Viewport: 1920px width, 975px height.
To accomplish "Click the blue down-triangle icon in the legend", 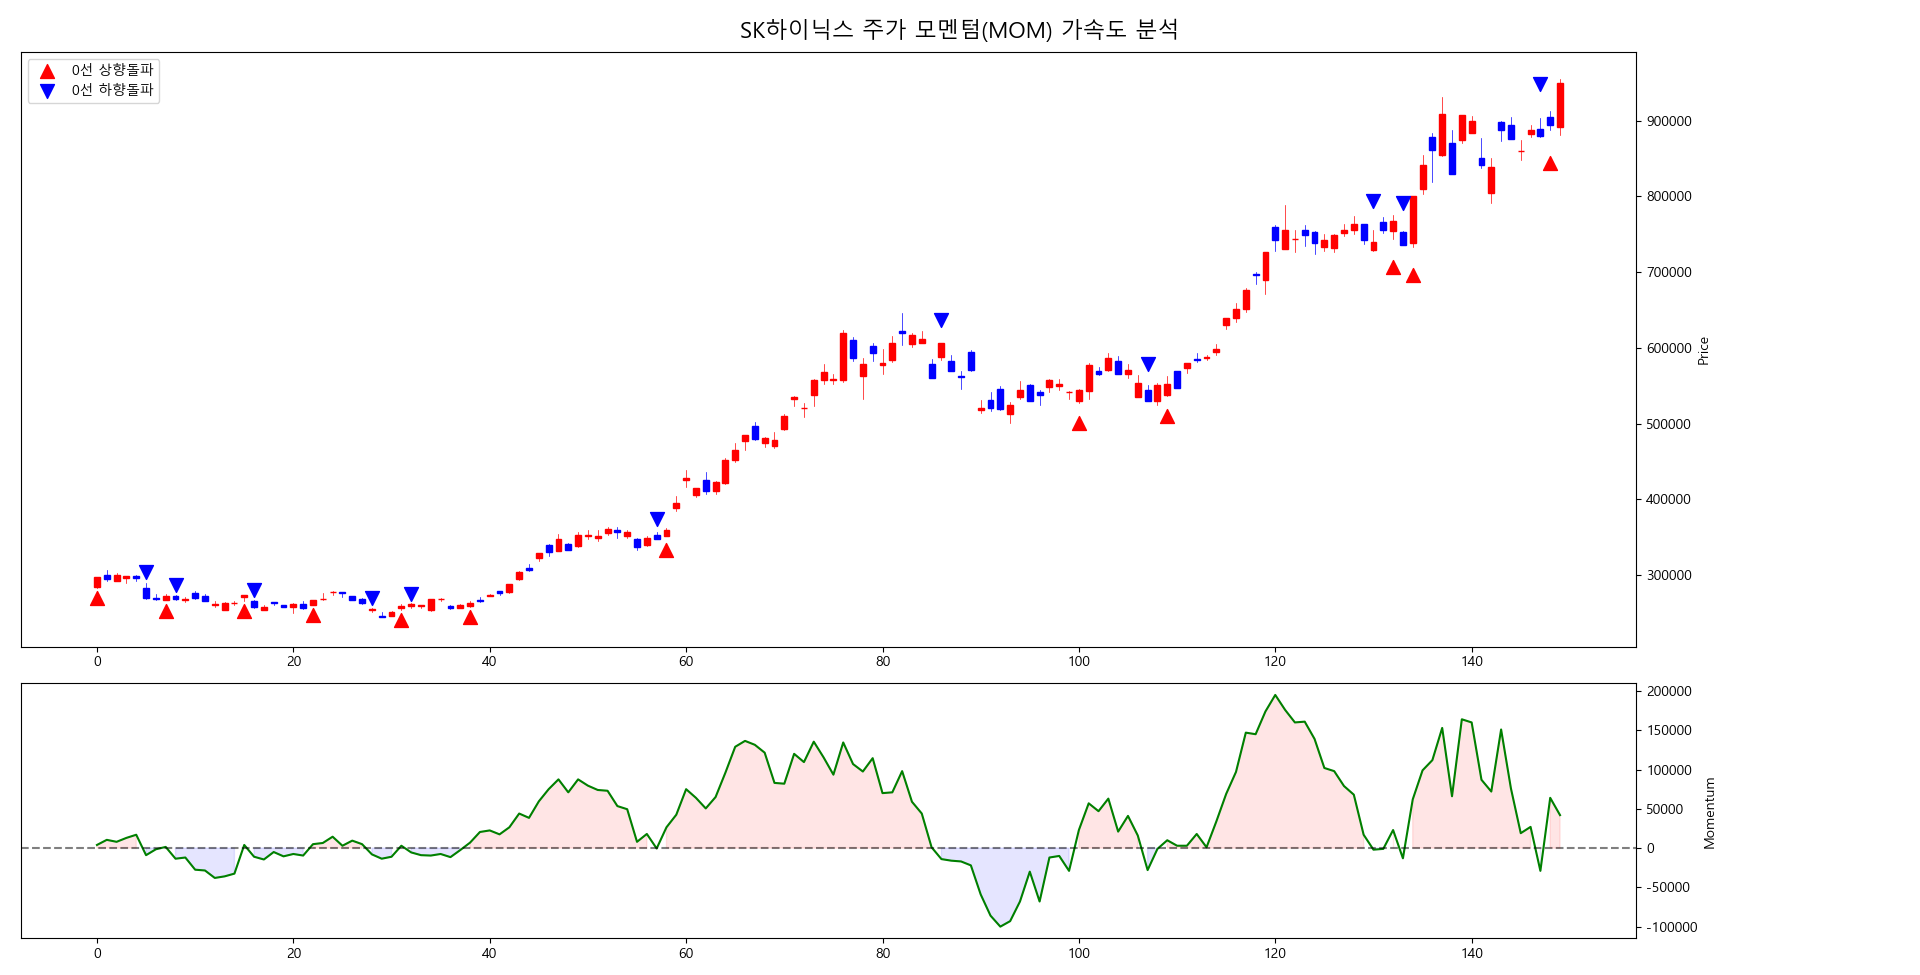I will [x=47, y=91].
